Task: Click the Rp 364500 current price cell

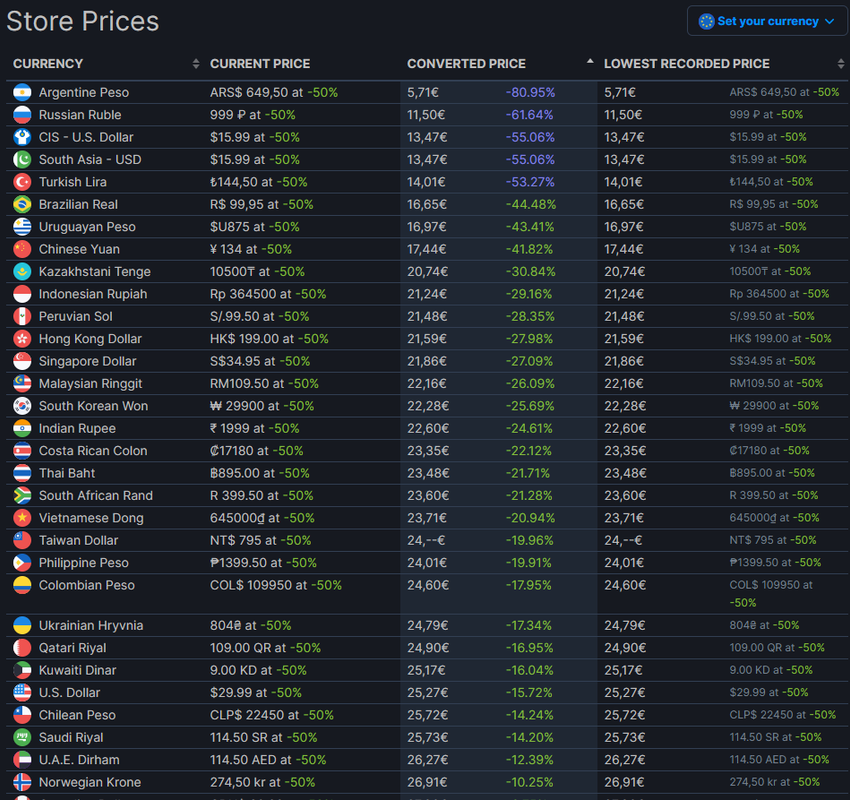Action: tap(268, 294)
